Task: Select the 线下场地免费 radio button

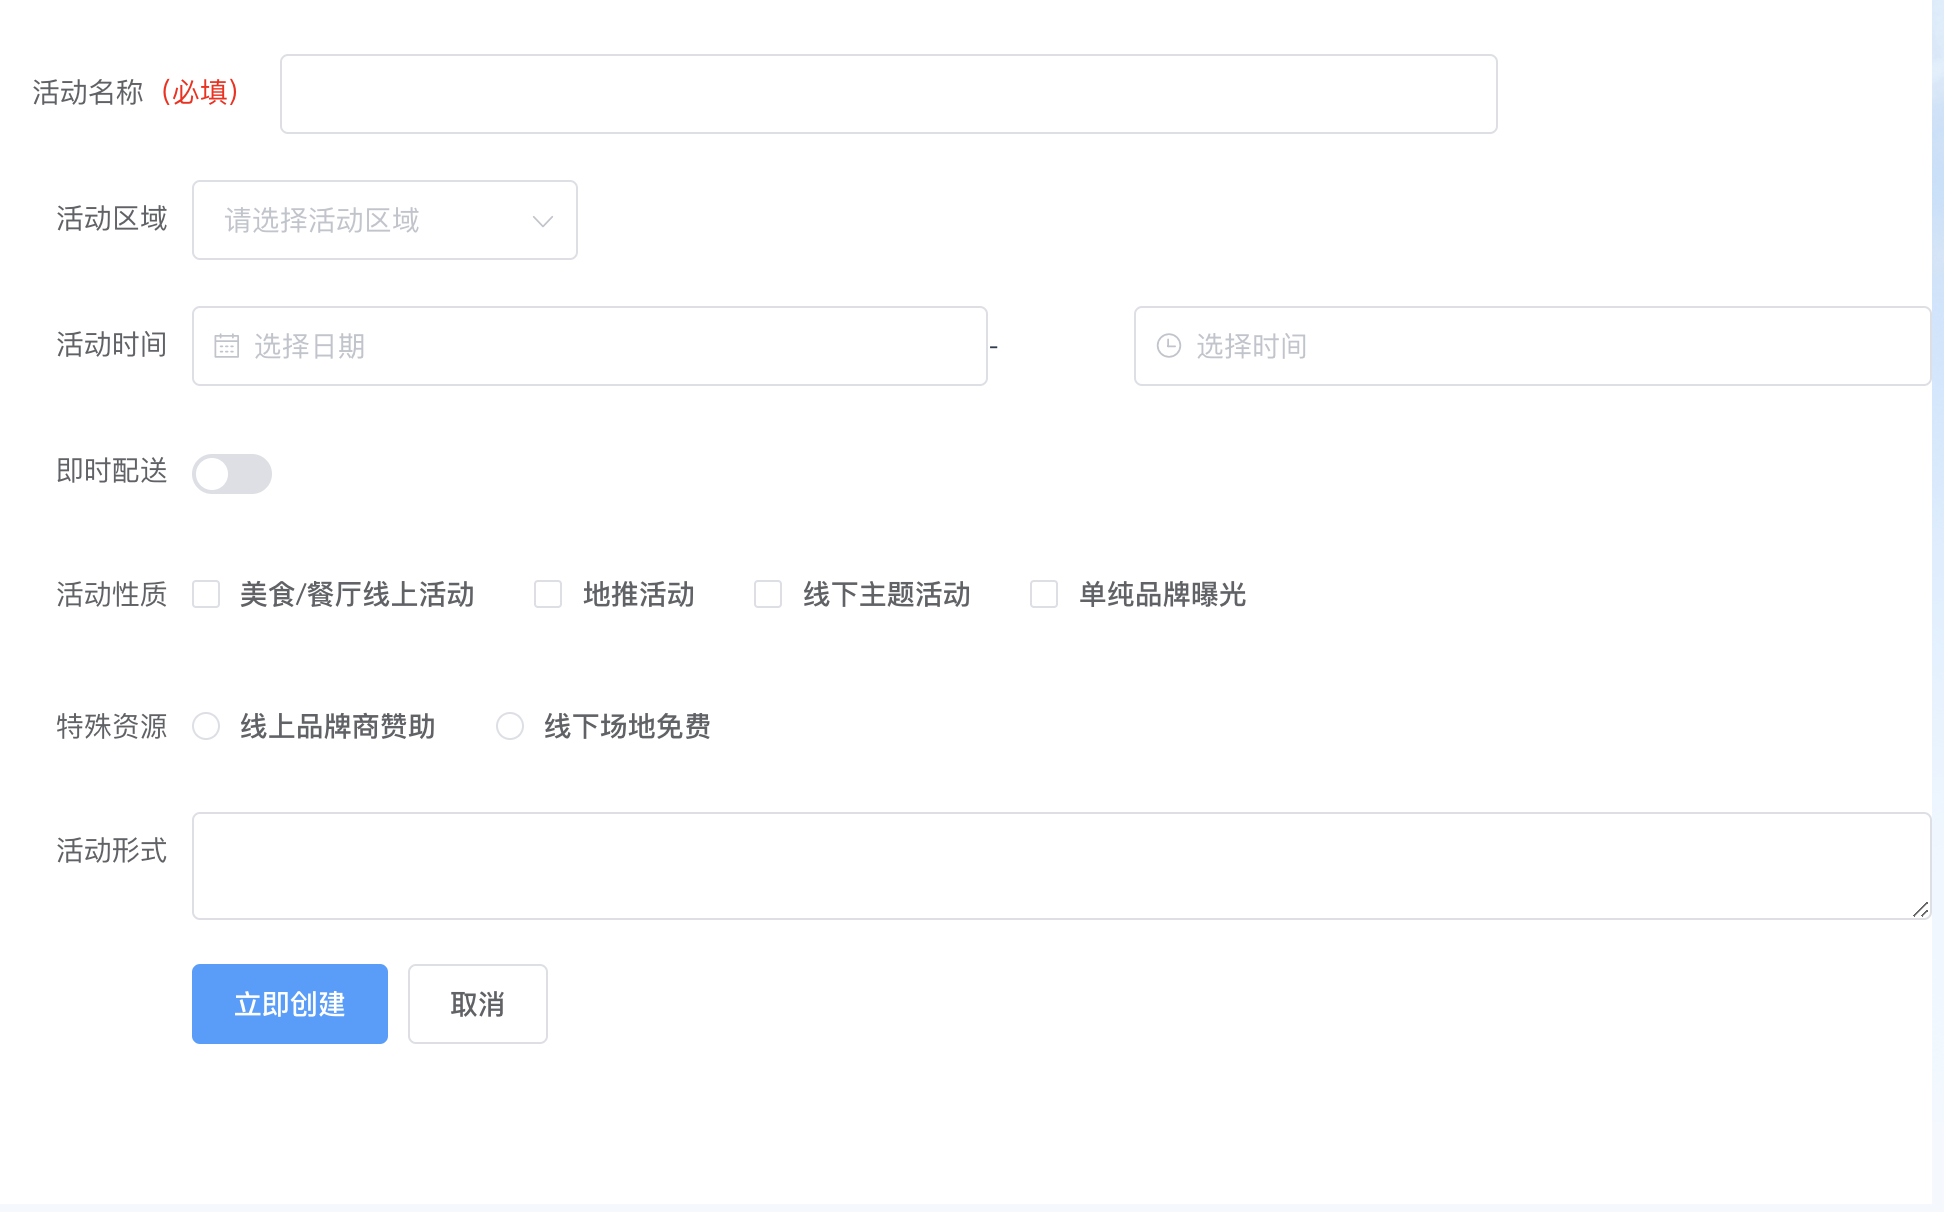Action: 510,726
